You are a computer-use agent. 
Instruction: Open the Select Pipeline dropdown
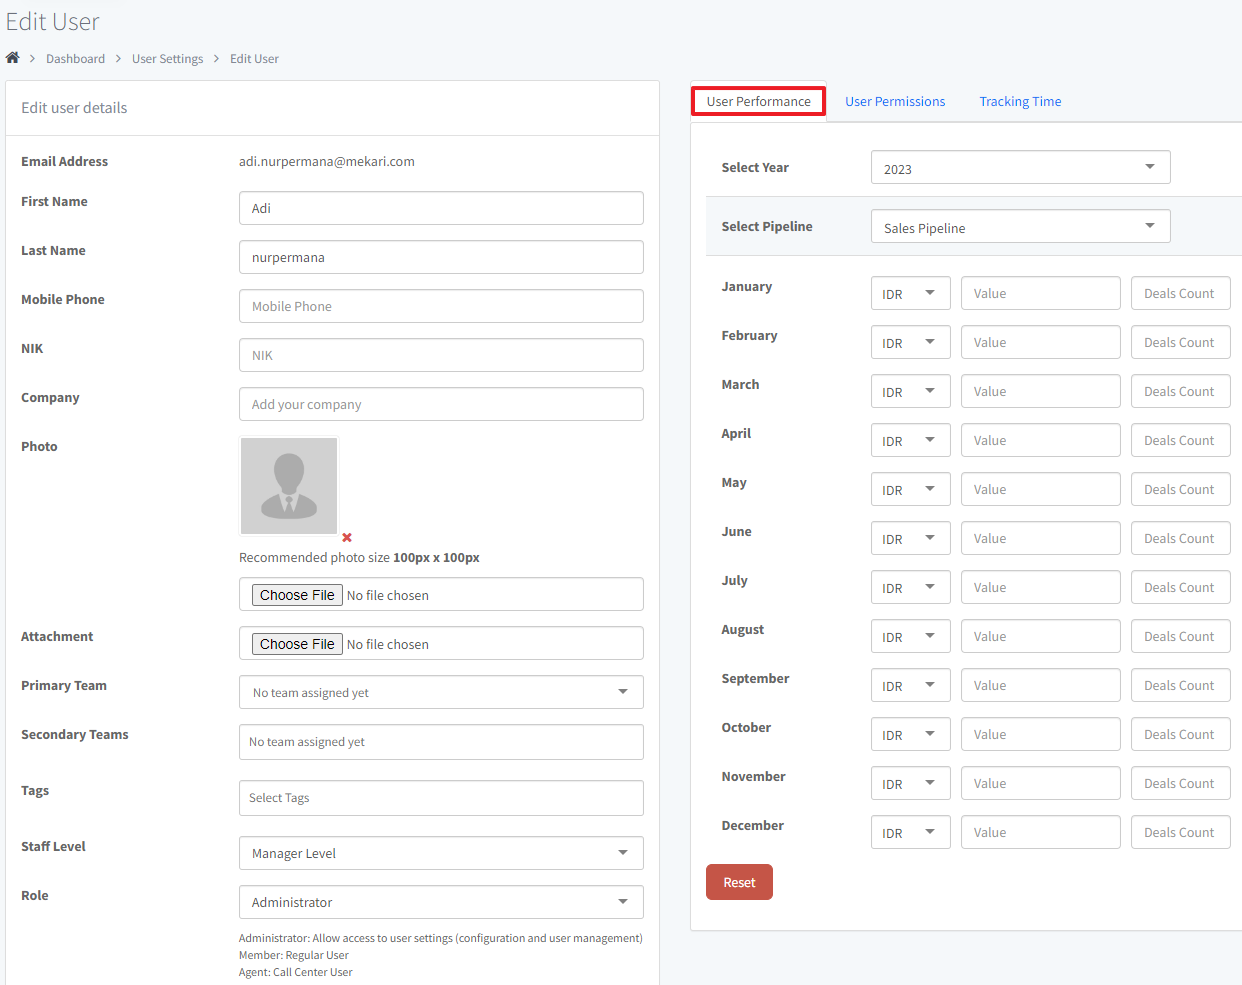click(x=1020, y=226)
